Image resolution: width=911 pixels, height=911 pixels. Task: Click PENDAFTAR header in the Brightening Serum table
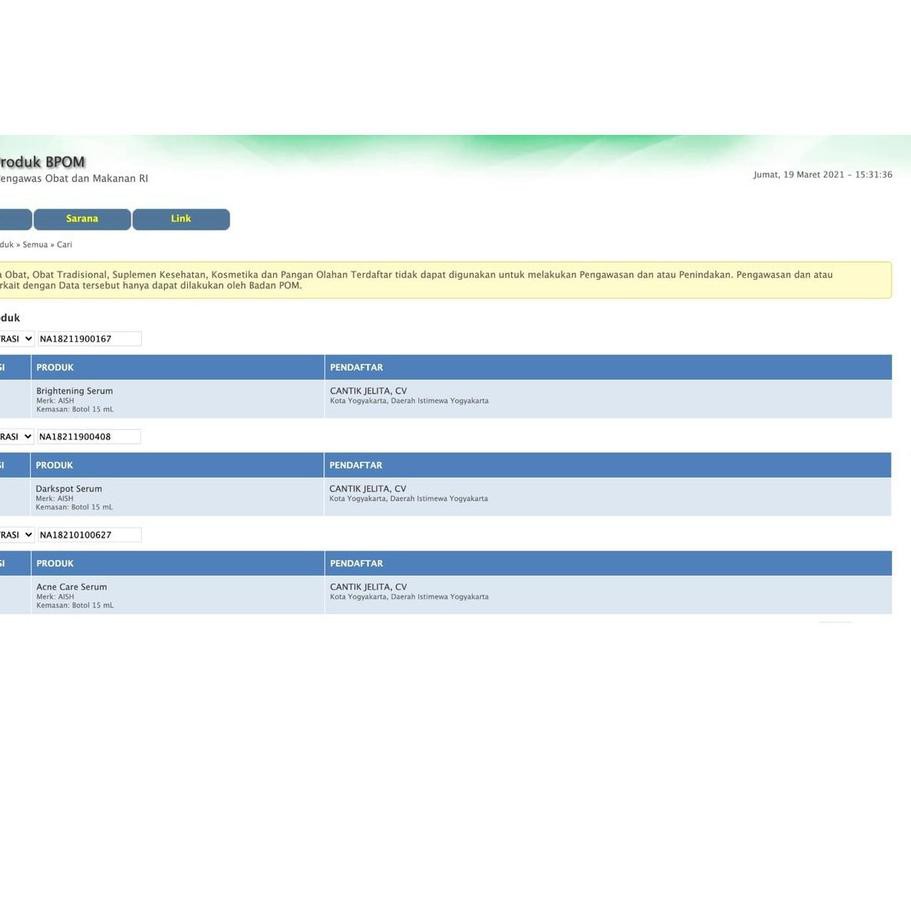tap(357, 367)
